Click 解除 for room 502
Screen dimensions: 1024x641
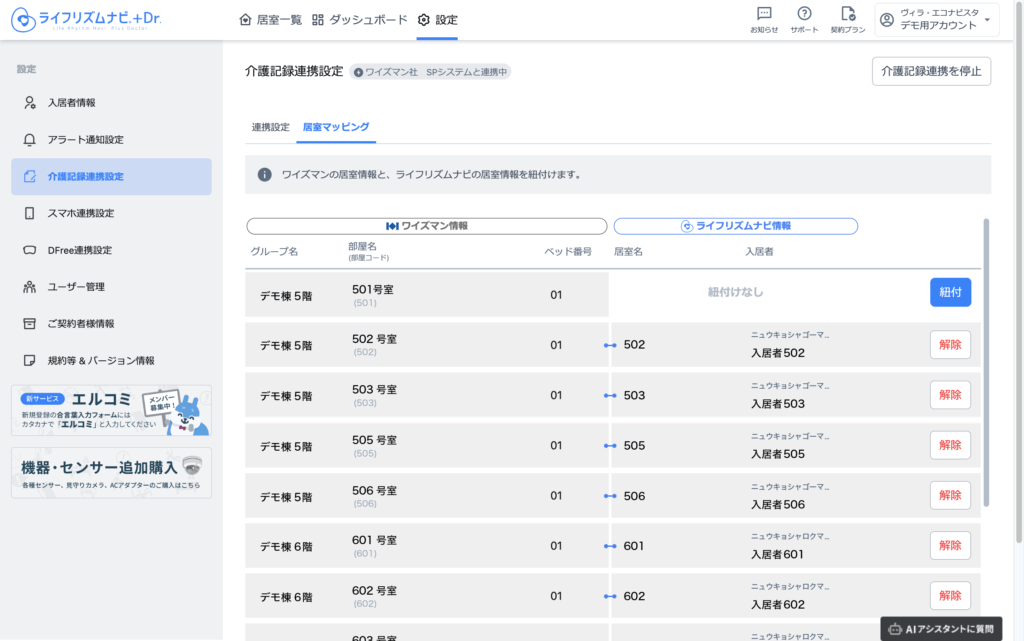pos(950,345)
